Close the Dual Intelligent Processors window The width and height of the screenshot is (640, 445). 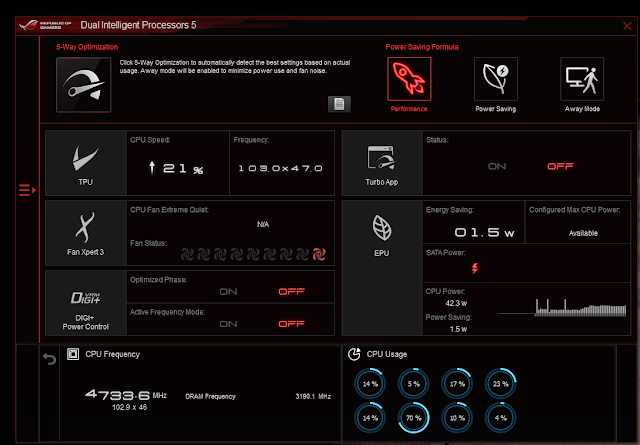click(x=627, y=26)
